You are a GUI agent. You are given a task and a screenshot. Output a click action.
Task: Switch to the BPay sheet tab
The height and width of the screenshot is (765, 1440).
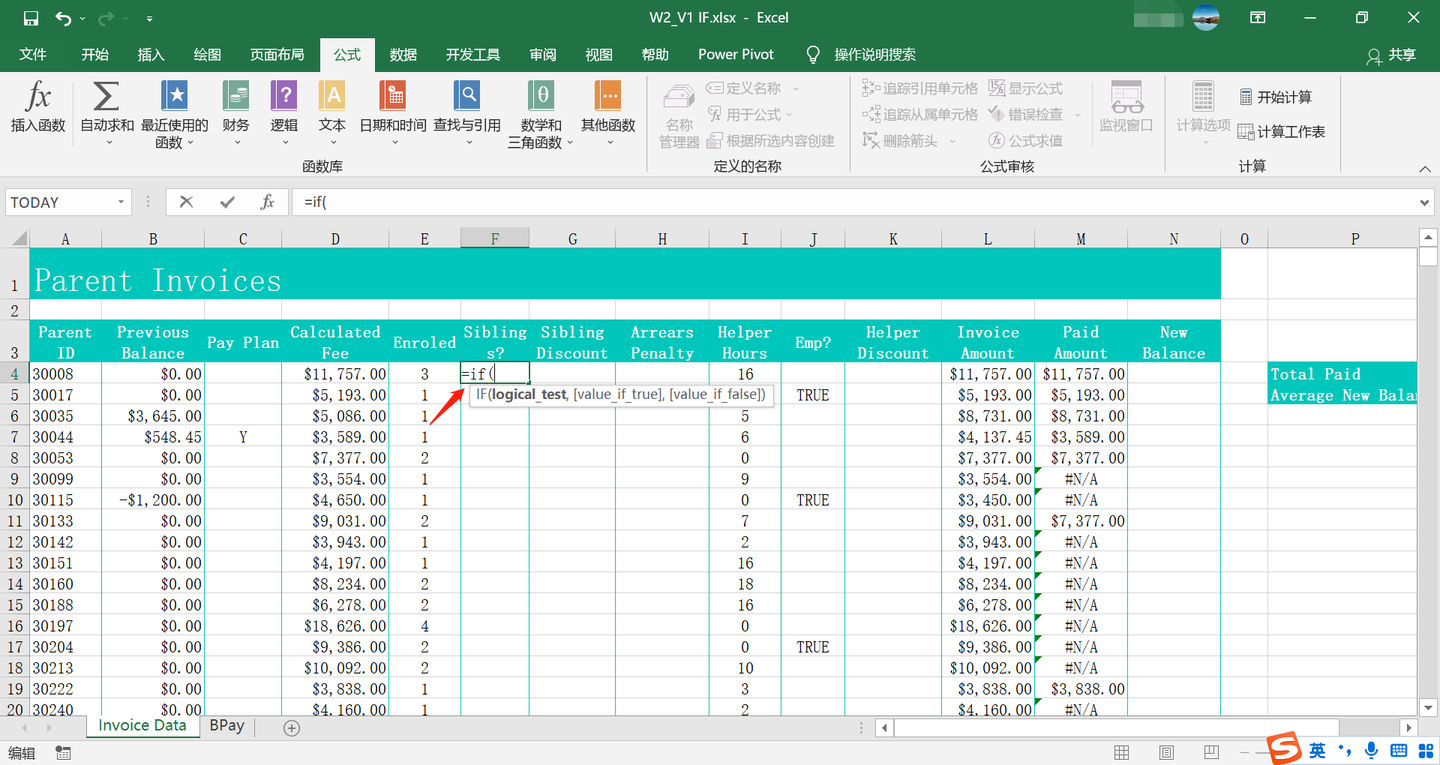coord(226,725)
